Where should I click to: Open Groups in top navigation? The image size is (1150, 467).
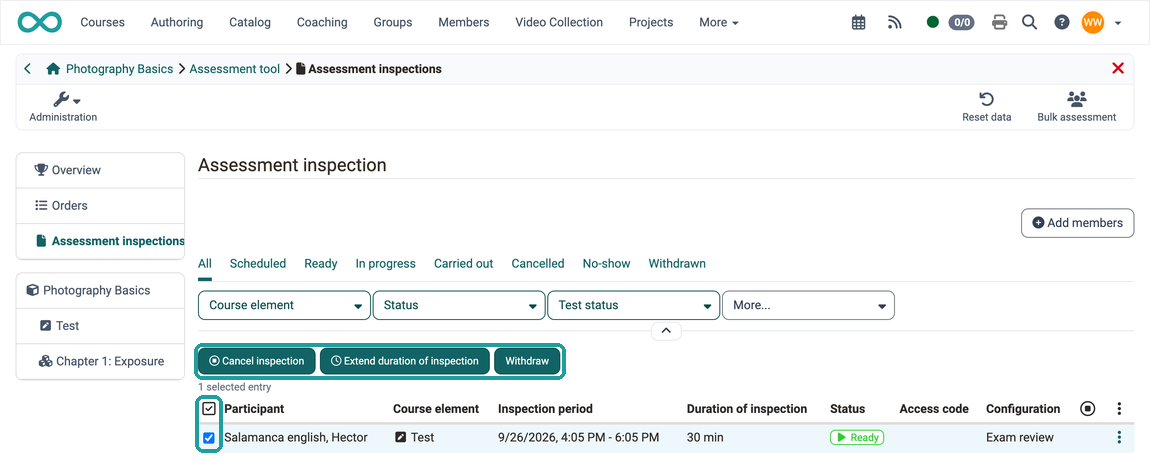392,22
